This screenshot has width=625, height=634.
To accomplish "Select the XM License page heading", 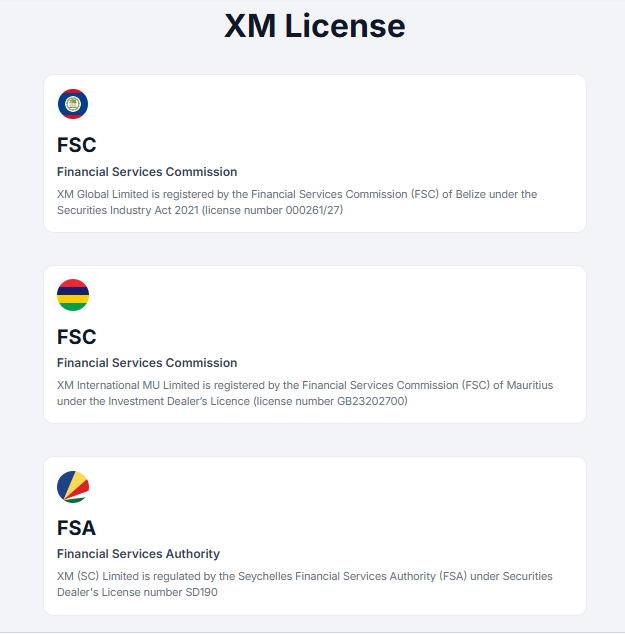I will pos(315,26).
